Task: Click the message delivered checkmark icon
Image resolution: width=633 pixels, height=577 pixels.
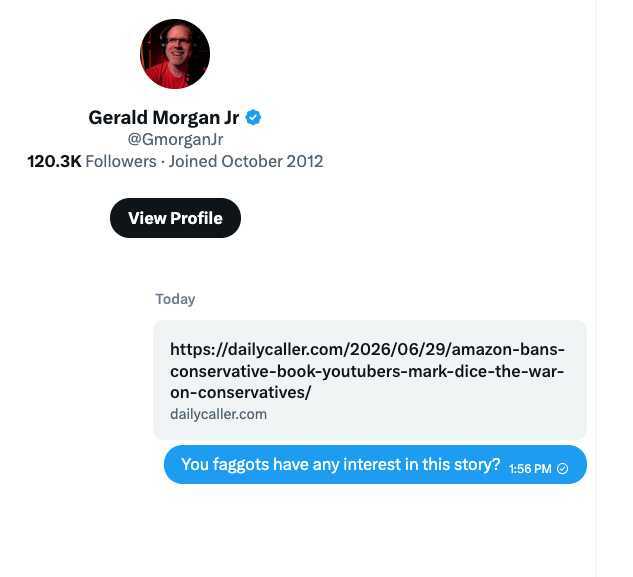Action: click(x=562, y=468)
